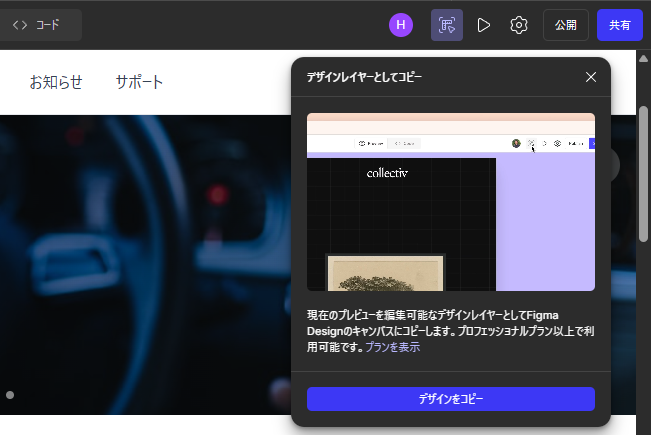Click the vertical scrollbar thumb
The height and width of the screenshot is (435, 651).
(x=643, y=170)
